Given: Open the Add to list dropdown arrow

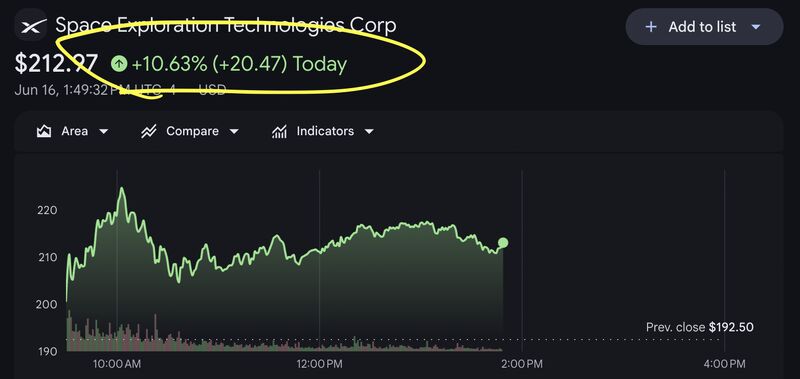Looking at the screenshot, I should (x=756, y=27).
